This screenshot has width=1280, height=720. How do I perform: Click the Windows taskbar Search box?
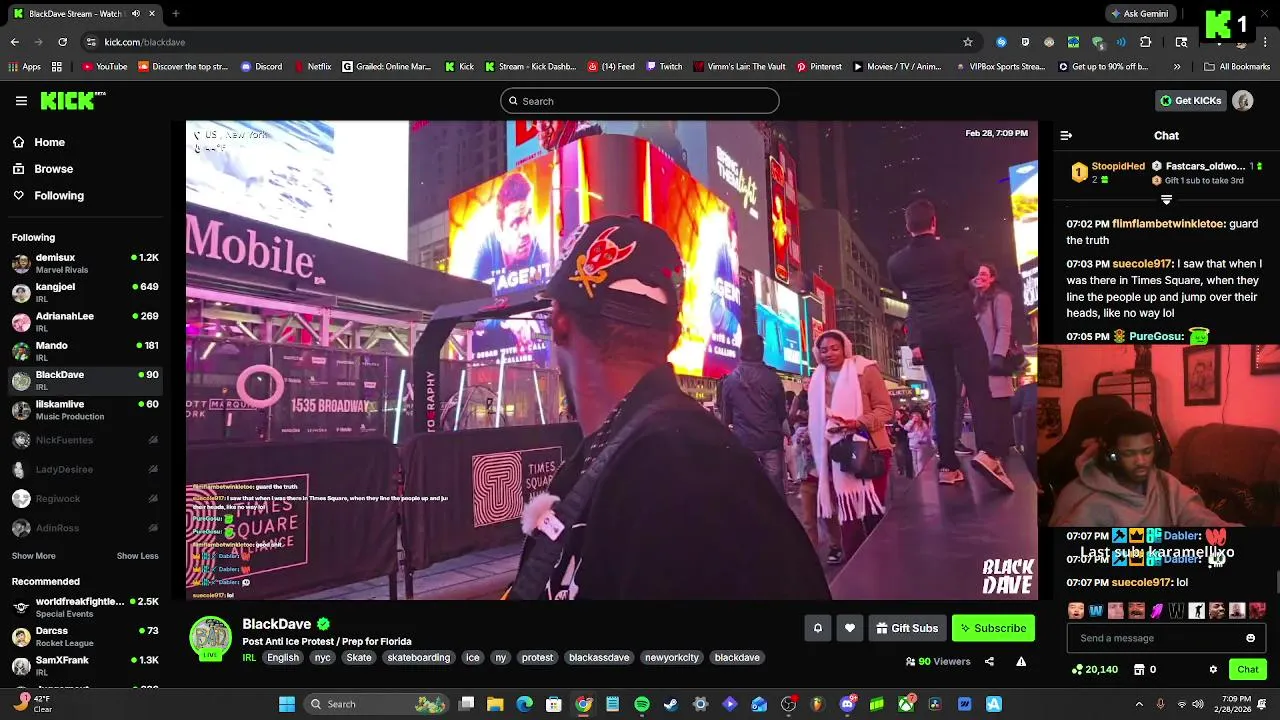click(x=377, y=704)
